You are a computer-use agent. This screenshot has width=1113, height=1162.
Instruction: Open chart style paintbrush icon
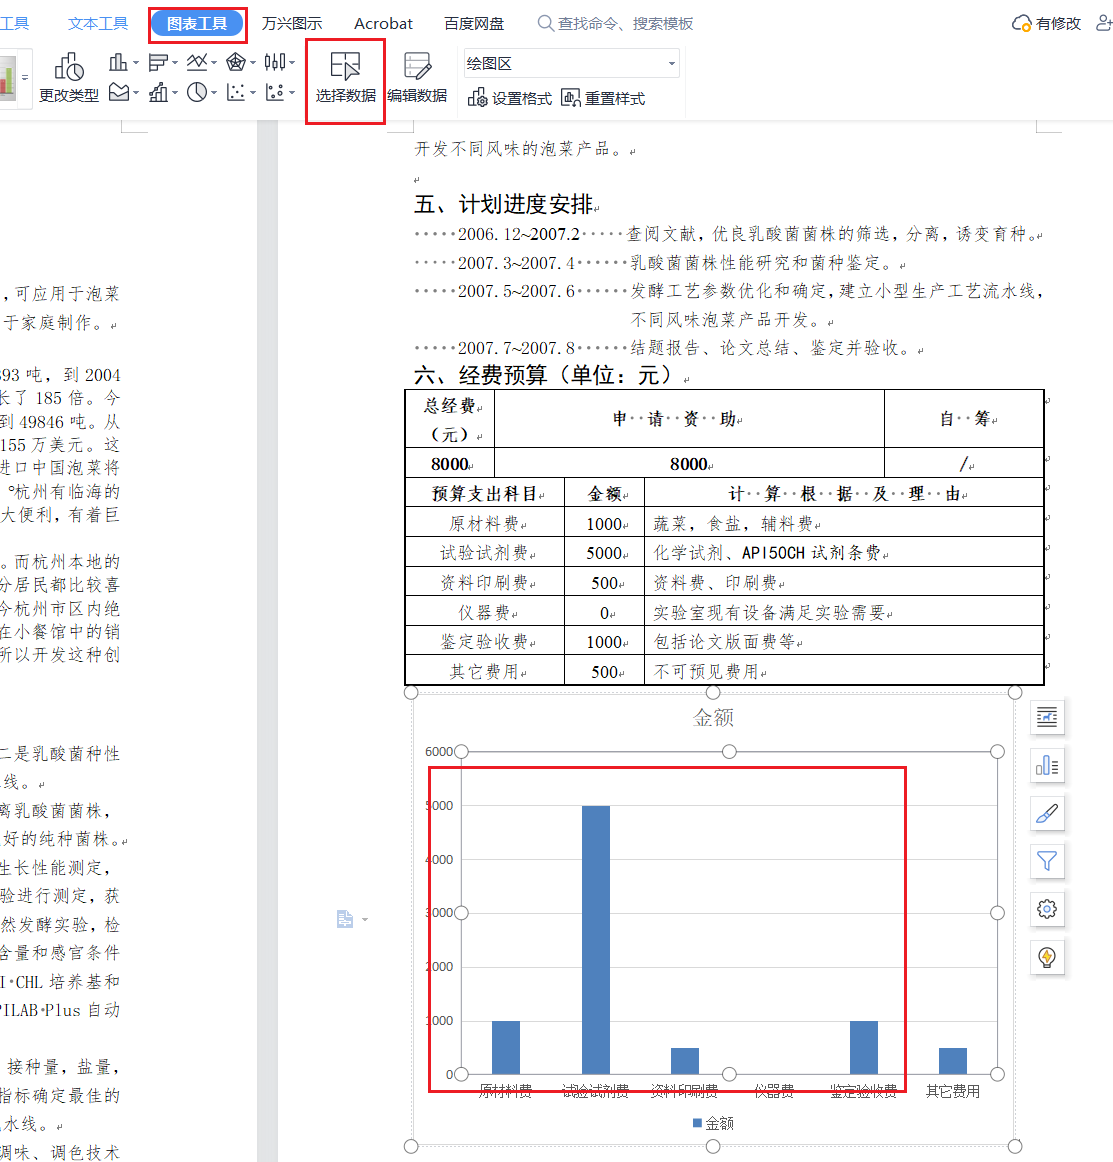pos(1047,814)
